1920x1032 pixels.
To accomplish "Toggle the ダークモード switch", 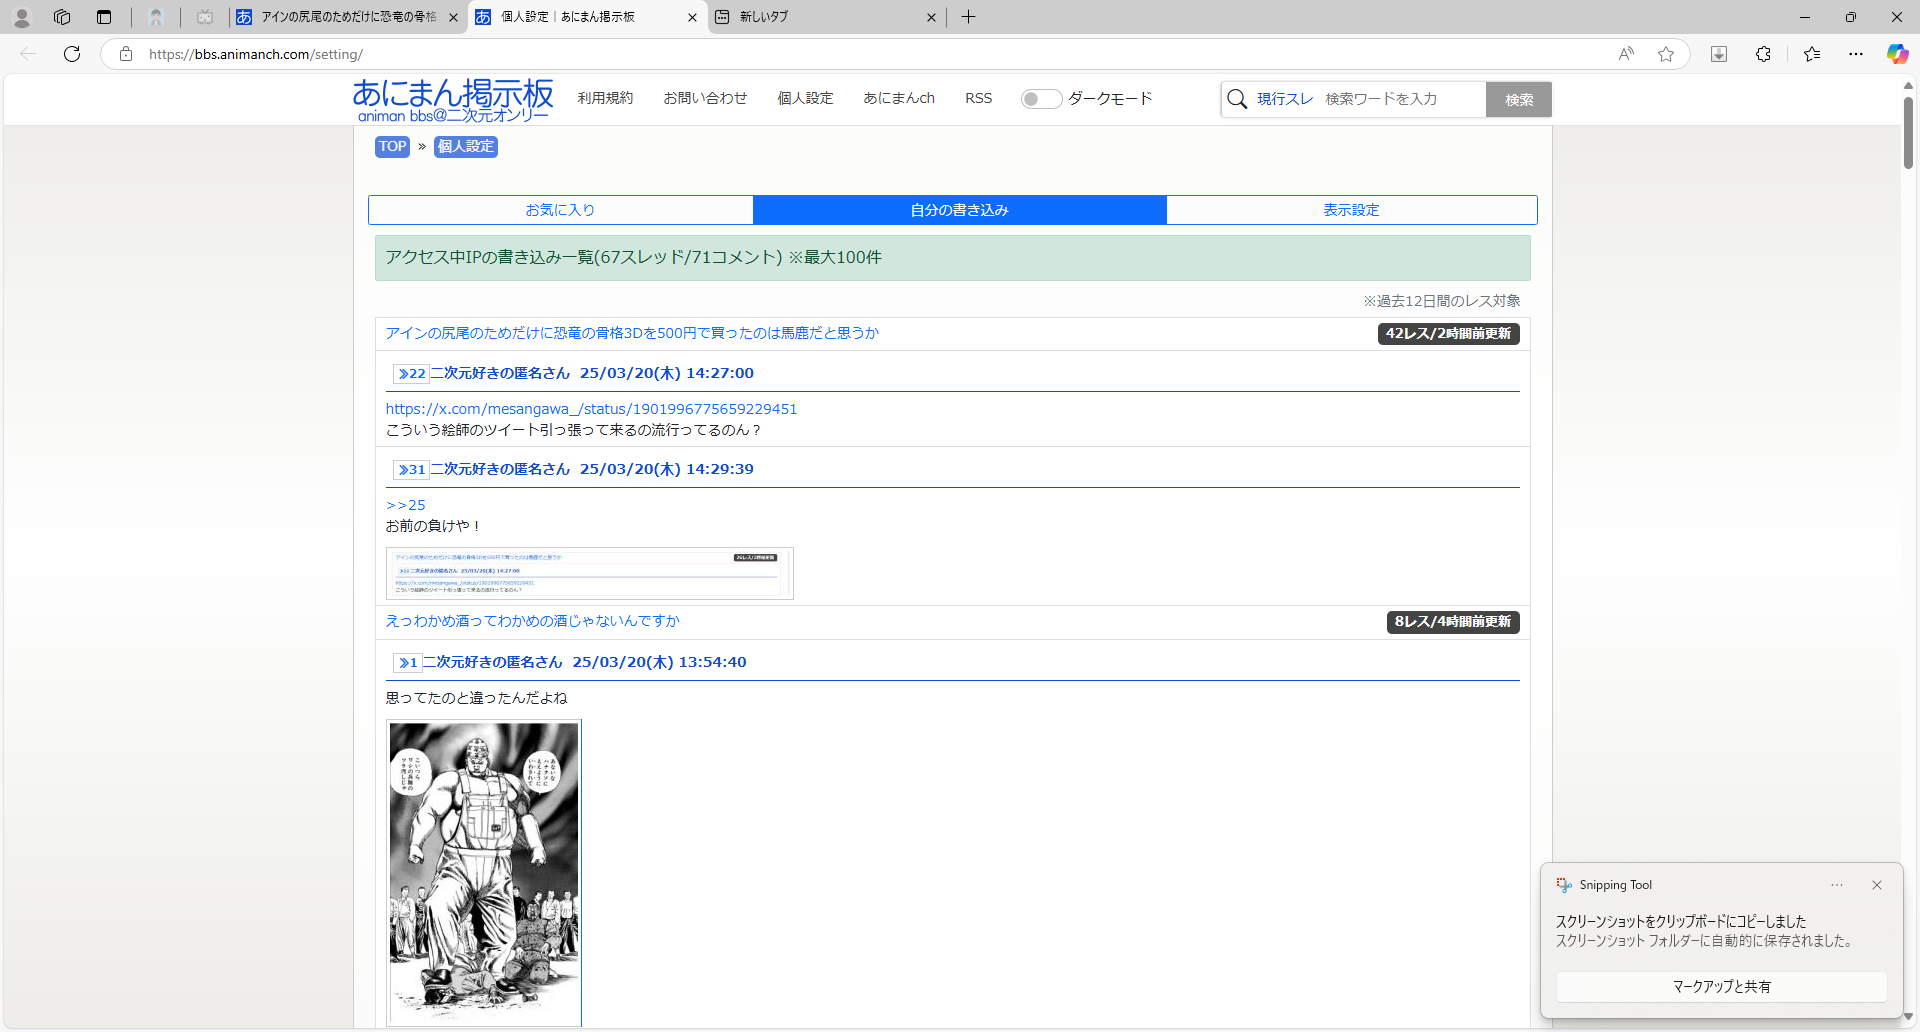I will [1041, 98].
